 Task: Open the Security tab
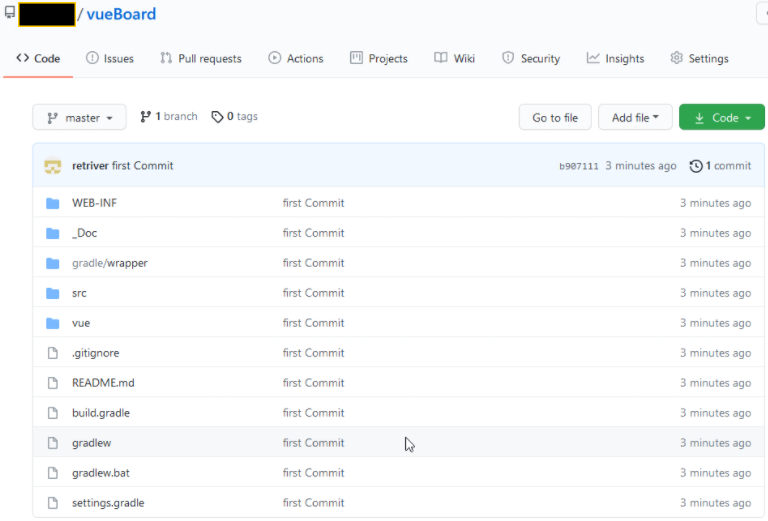(531, 58)
